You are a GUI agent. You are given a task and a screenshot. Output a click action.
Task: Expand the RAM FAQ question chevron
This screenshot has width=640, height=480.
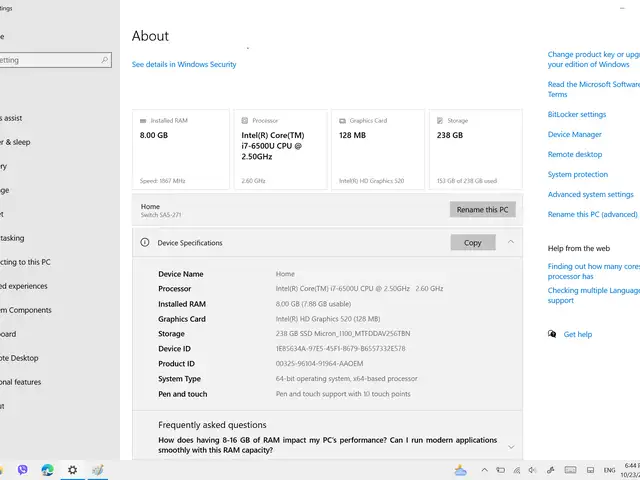pyautogui.click(x=511, y=447)
